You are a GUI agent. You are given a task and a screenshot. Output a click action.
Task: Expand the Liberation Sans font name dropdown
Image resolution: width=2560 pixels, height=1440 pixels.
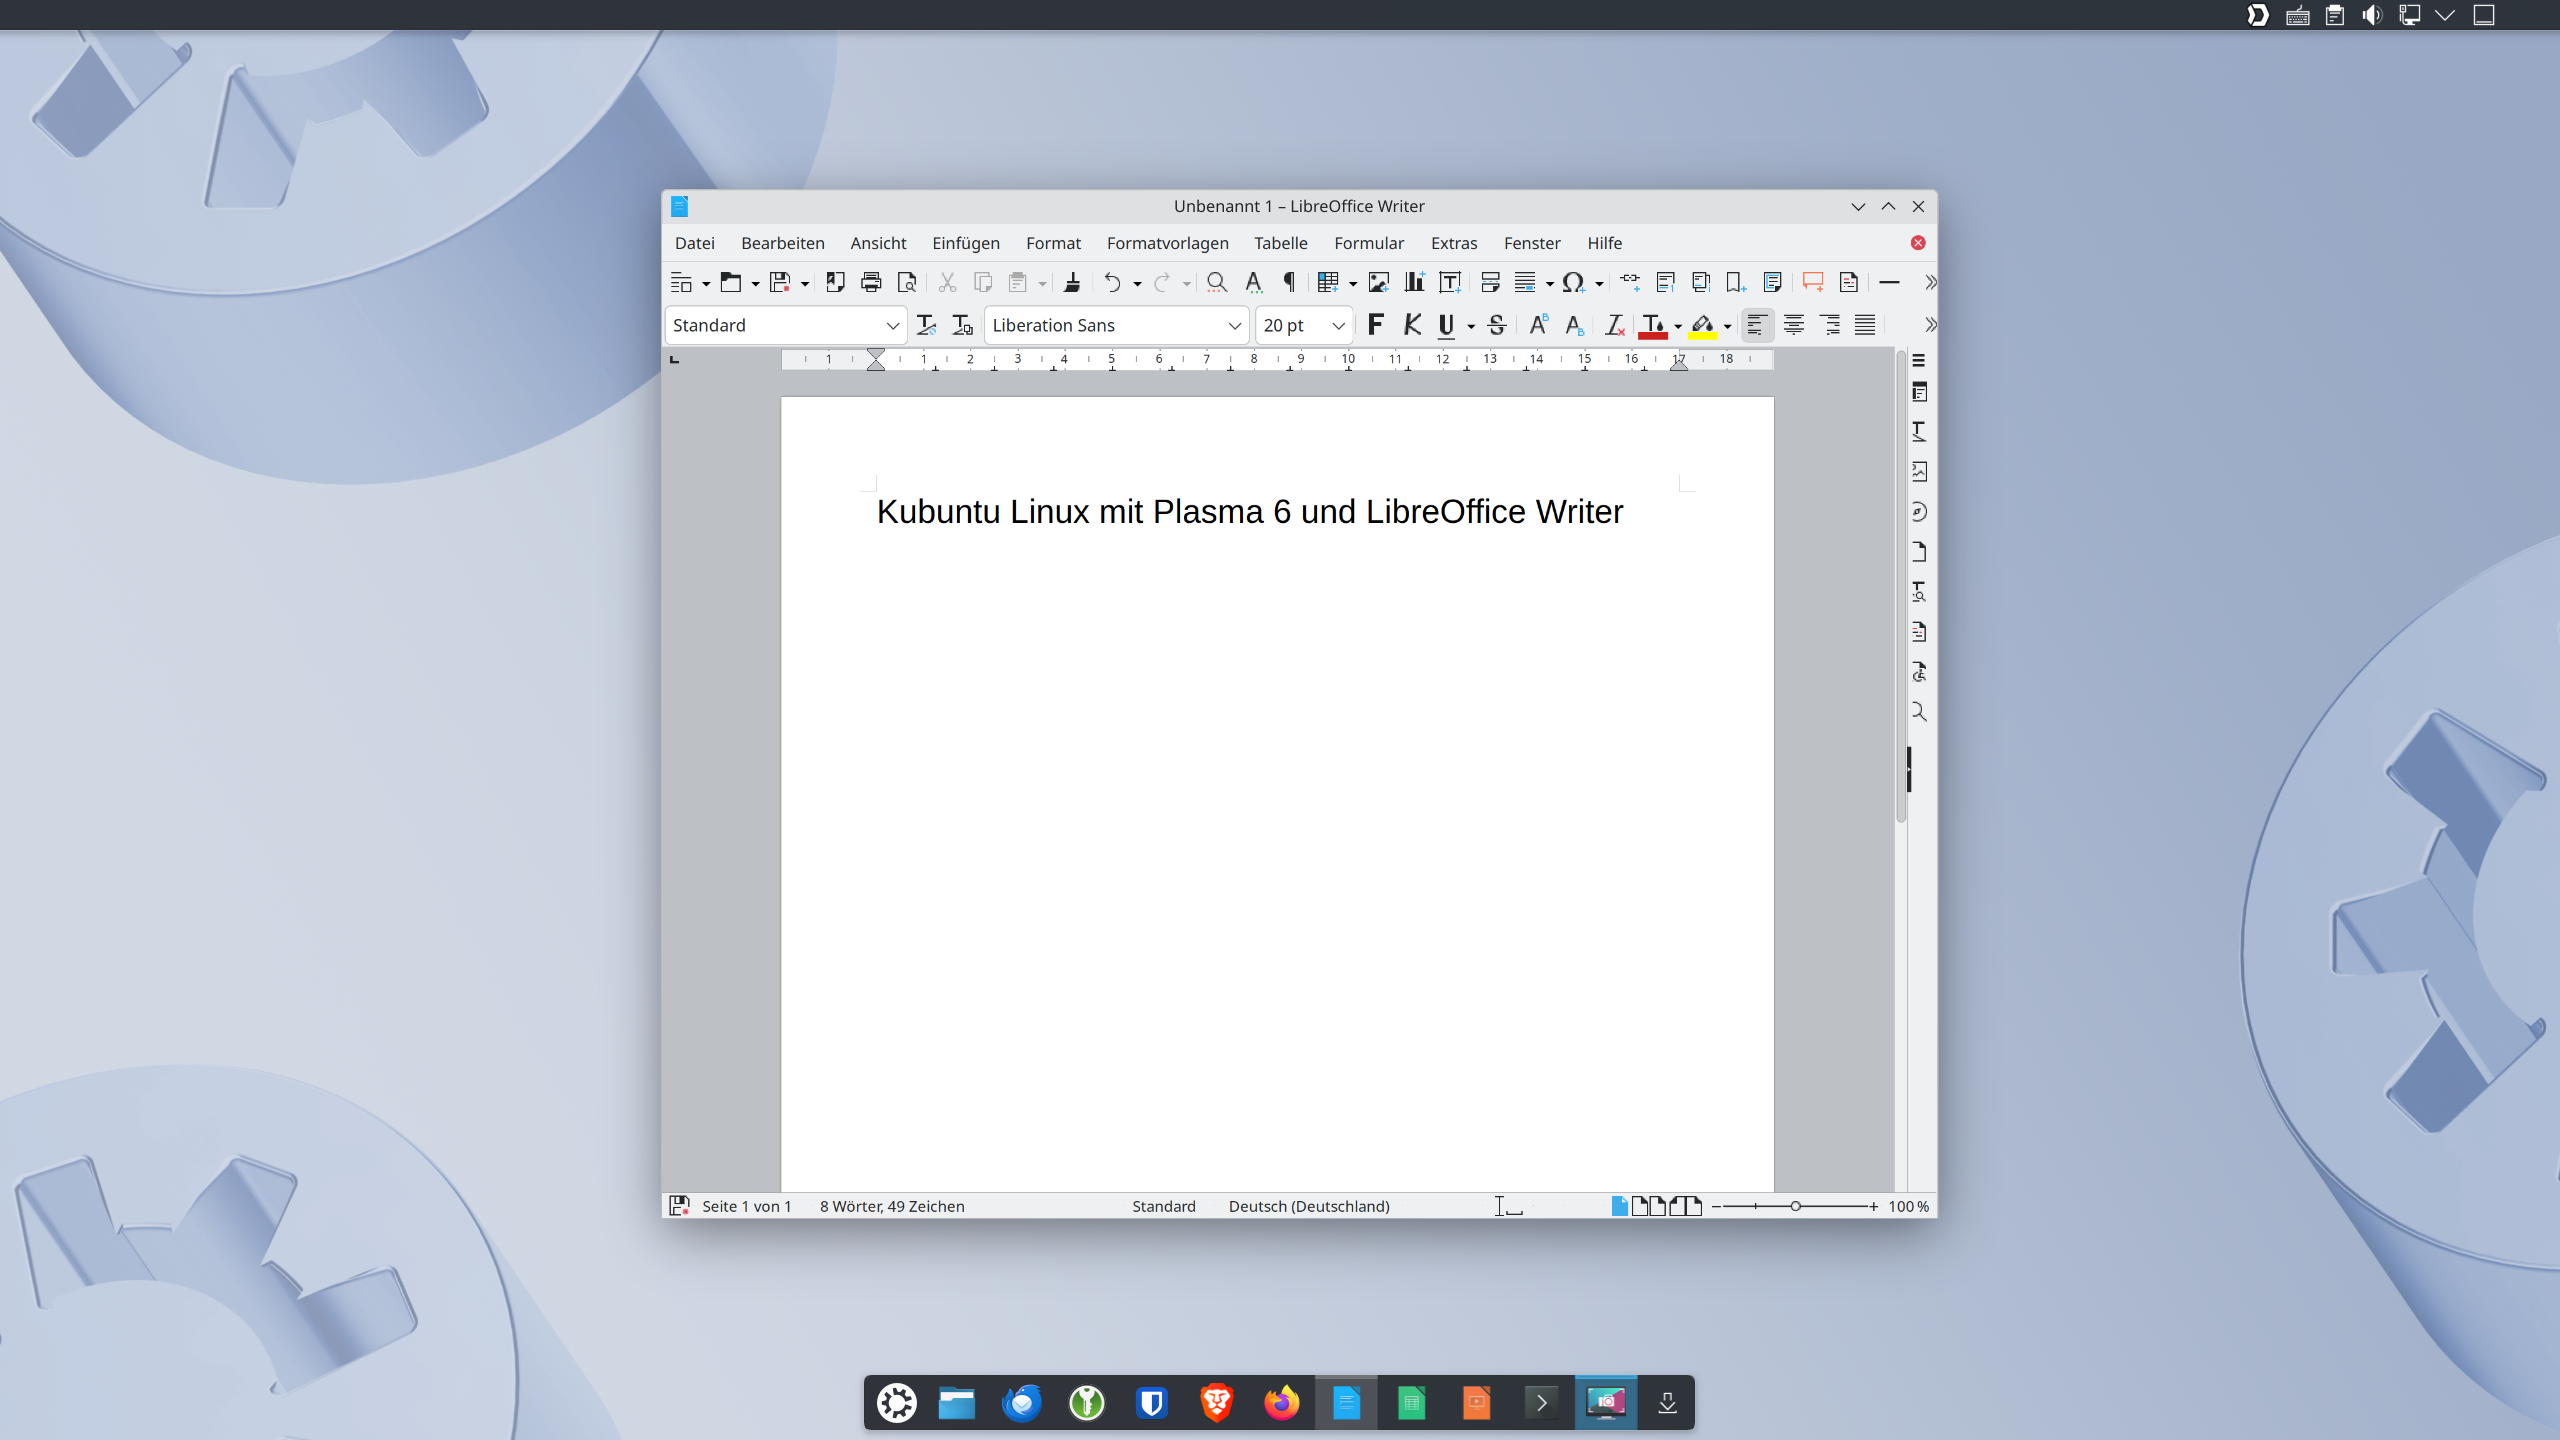pyautogui.click(x=1234, y=326)
